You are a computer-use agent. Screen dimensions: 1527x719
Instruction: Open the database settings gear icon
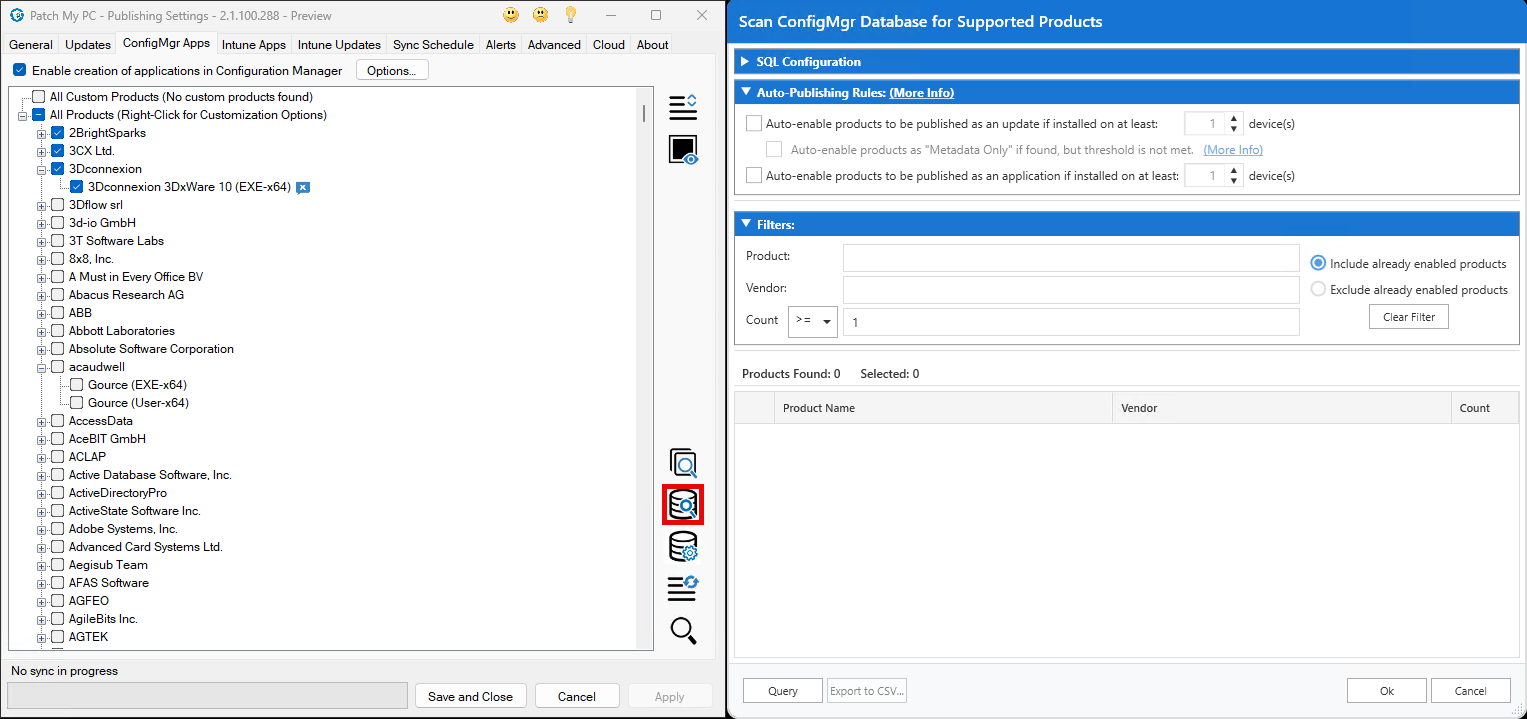[x=683, y=547]
